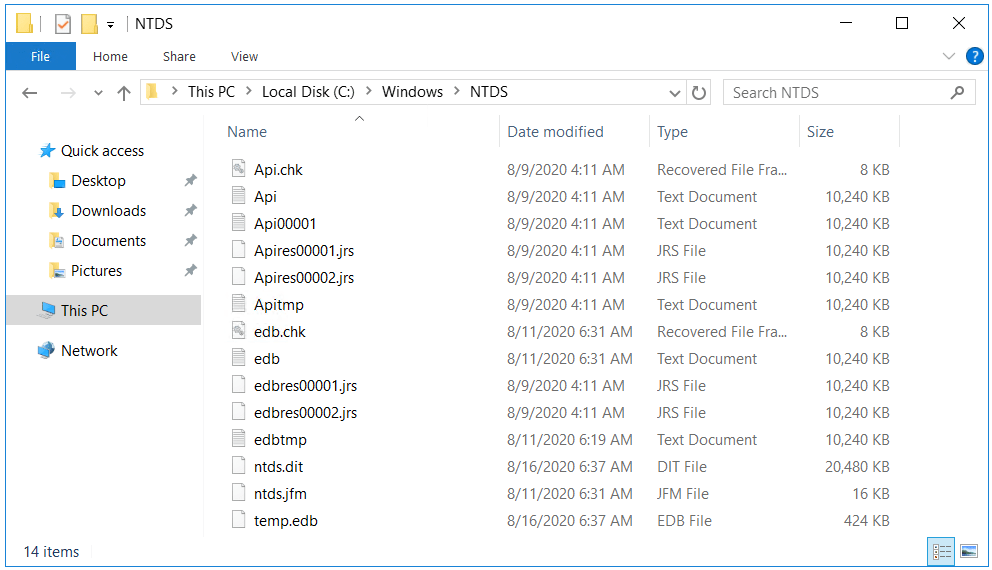Select the edbres00001.jrs file icon
The image size is (992, 570).
pos(239,385)
